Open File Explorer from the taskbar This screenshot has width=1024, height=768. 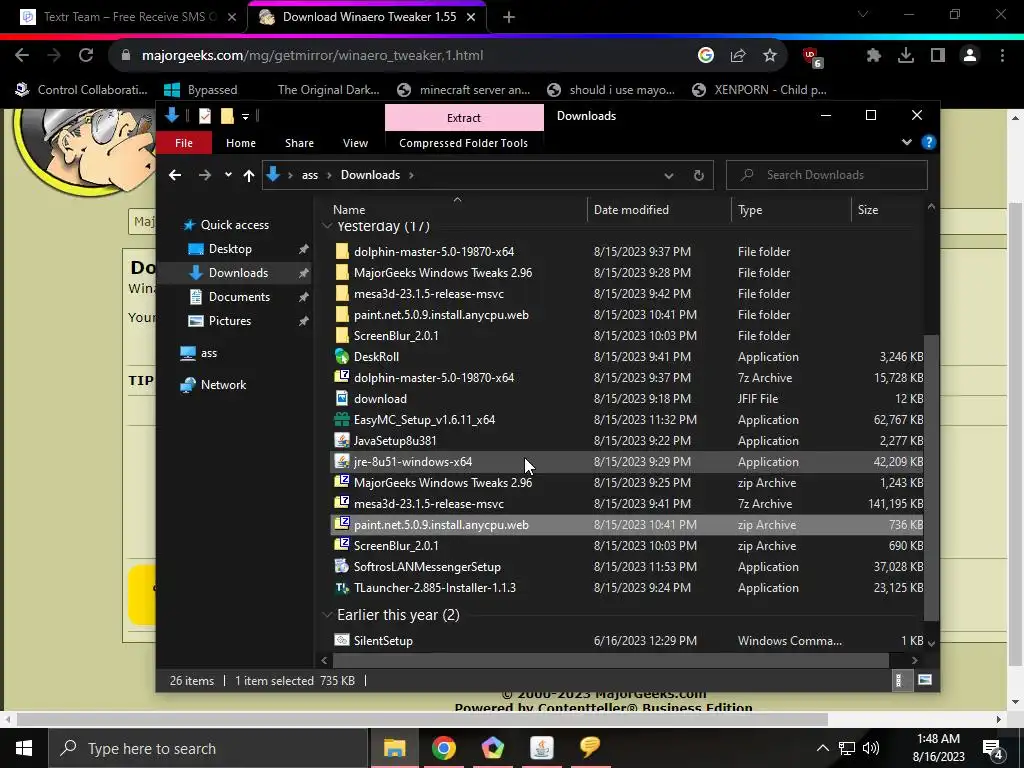pyautogui.click(x=394, y=748)
